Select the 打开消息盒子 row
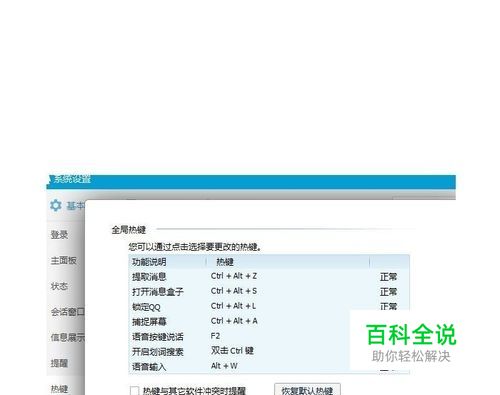The height and width of the screenshot is (395, 500). click(x=269, y=291)
